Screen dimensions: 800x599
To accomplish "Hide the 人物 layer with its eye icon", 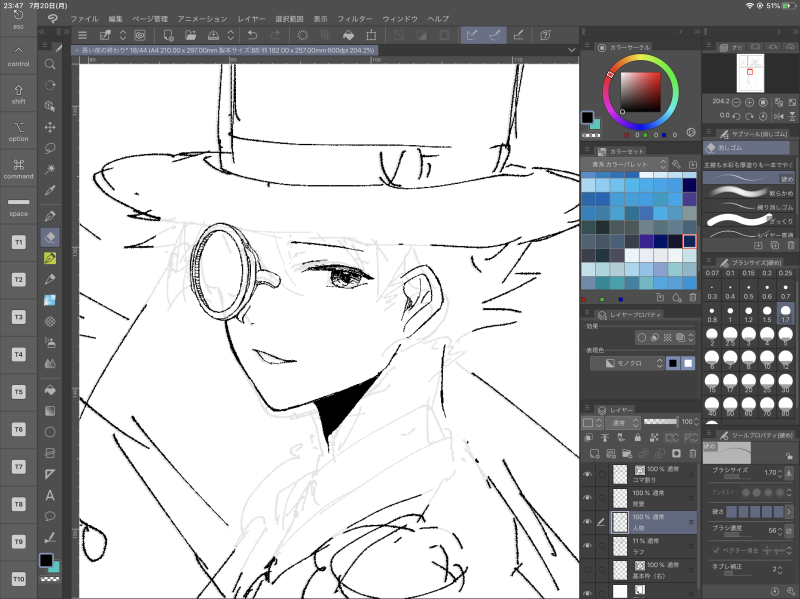I will (x=588, y=522).
